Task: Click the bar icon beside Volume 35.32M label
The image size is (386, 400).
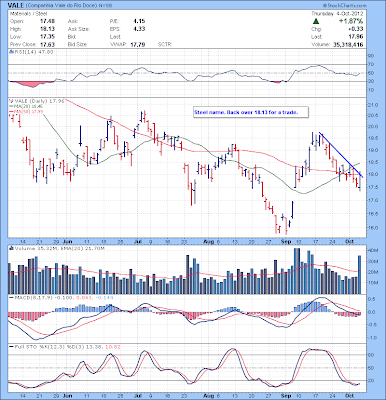Action: click(x=11, y=248)
